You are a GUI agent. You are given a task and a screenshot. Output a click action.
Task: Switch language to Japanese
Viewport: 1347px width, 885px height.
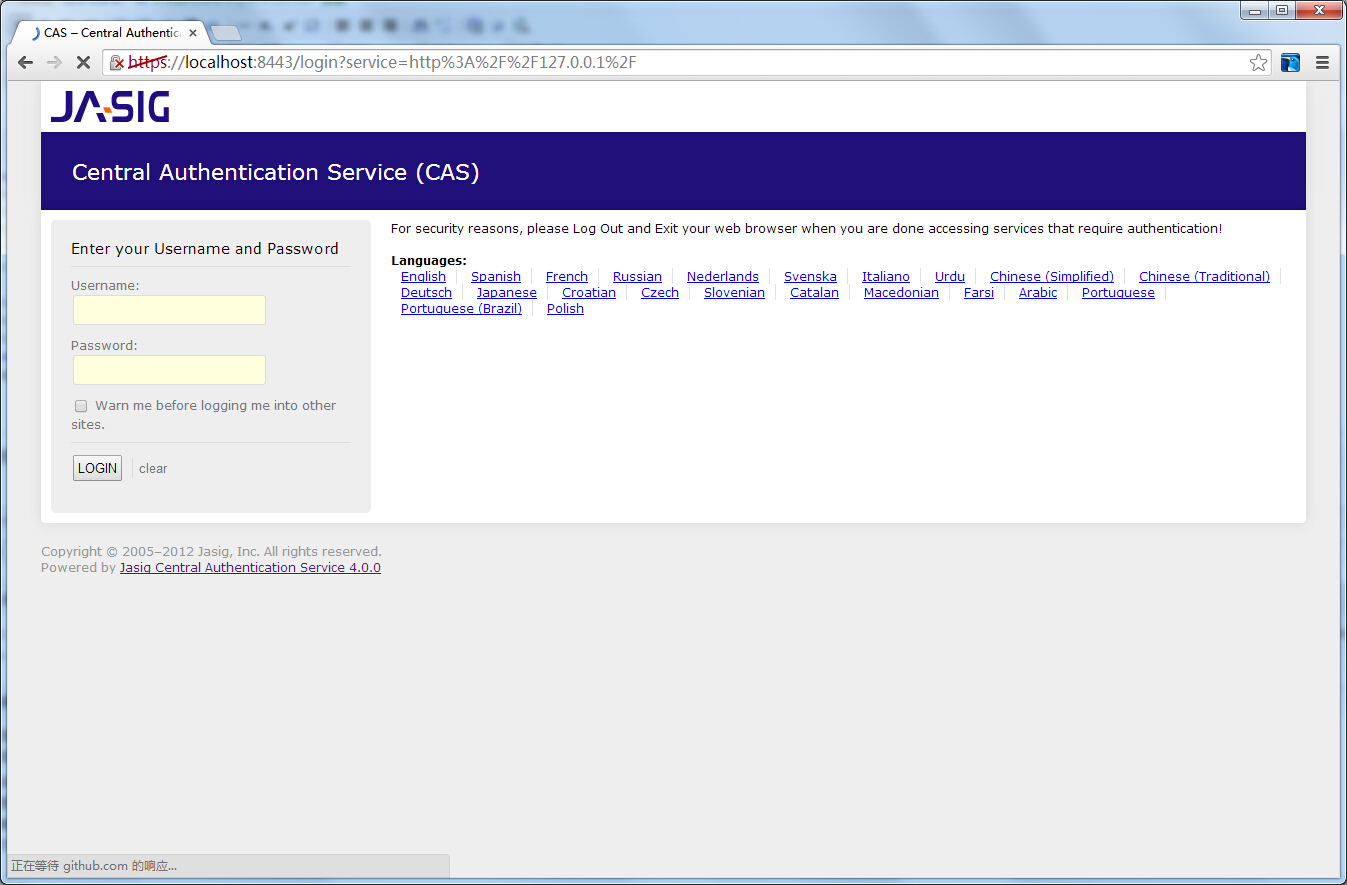click(x=507, y=293)
